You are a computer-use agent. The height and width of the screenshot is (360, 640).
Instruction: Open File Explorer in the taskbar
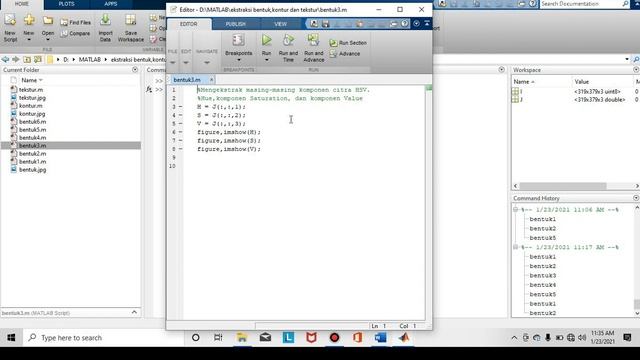tap(242, 338)
